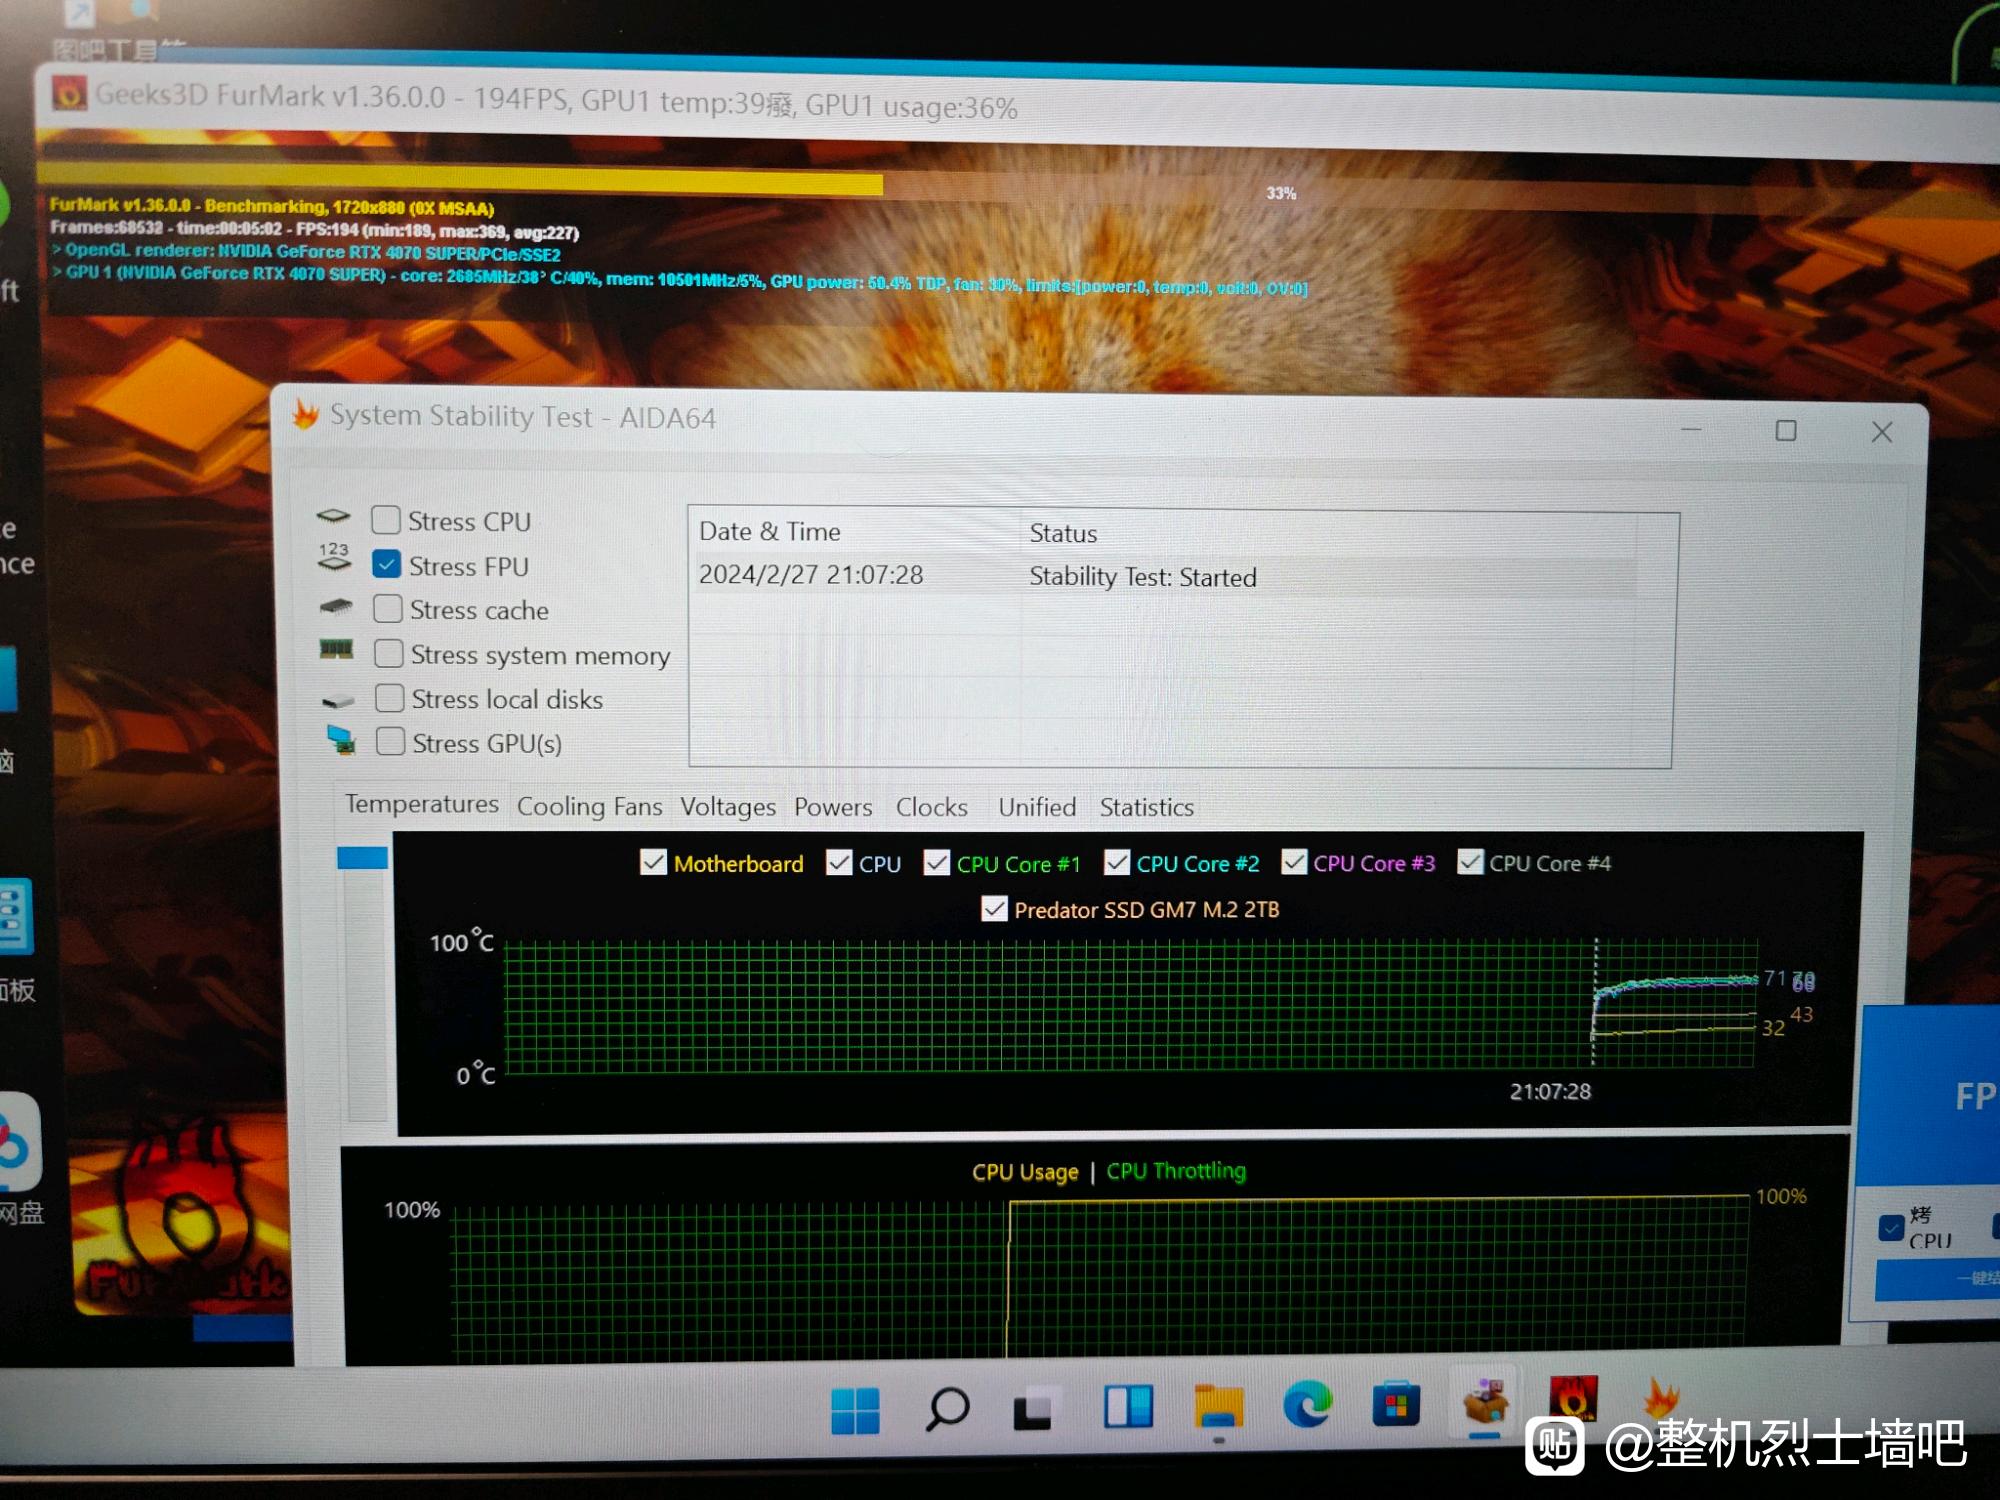Switch to AIDA64 flame taskbar icon

(1660, 1397)
